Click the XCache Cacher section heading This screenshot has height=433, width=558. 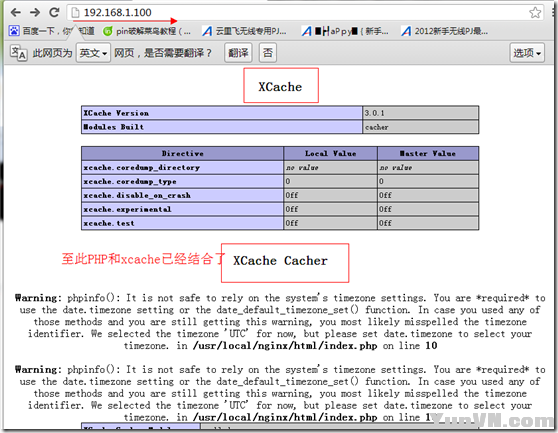coord(280,261)
